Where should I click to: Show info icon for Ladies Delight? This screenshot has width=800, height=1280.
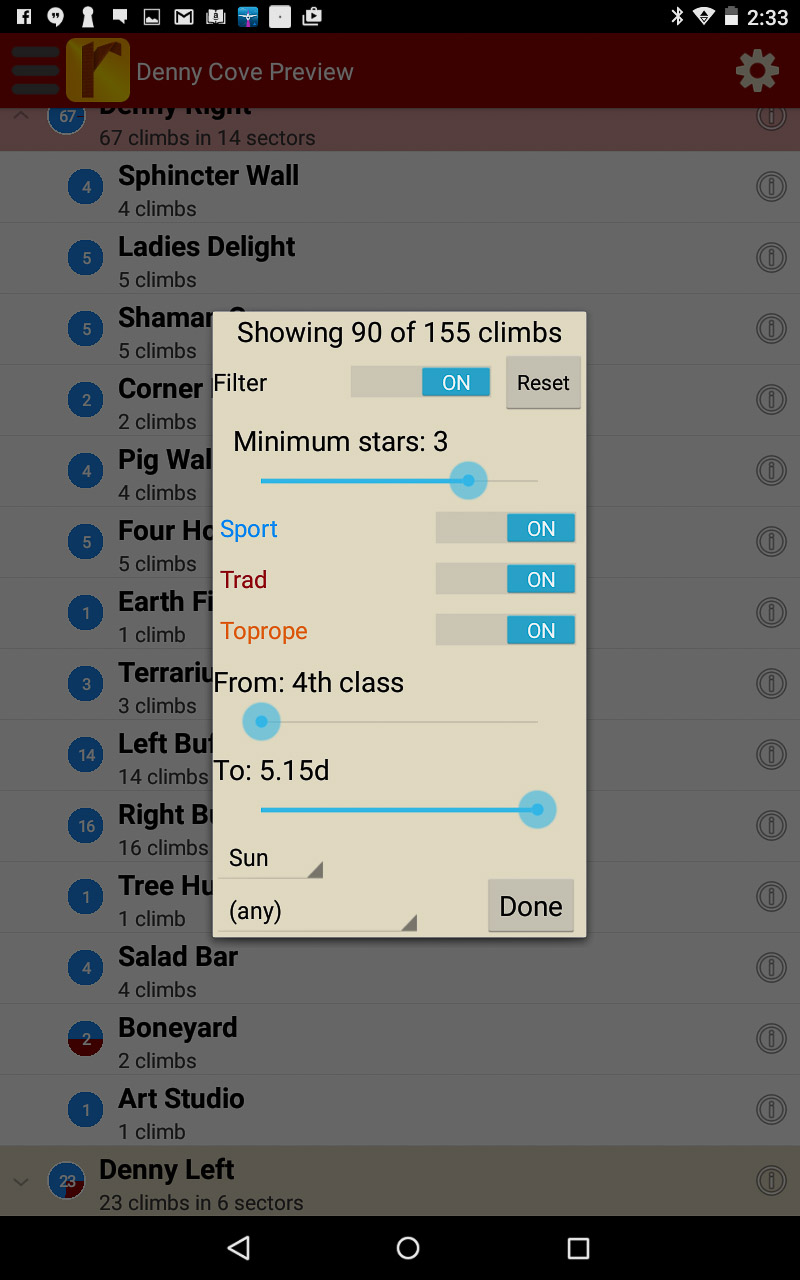coord(771,258)
